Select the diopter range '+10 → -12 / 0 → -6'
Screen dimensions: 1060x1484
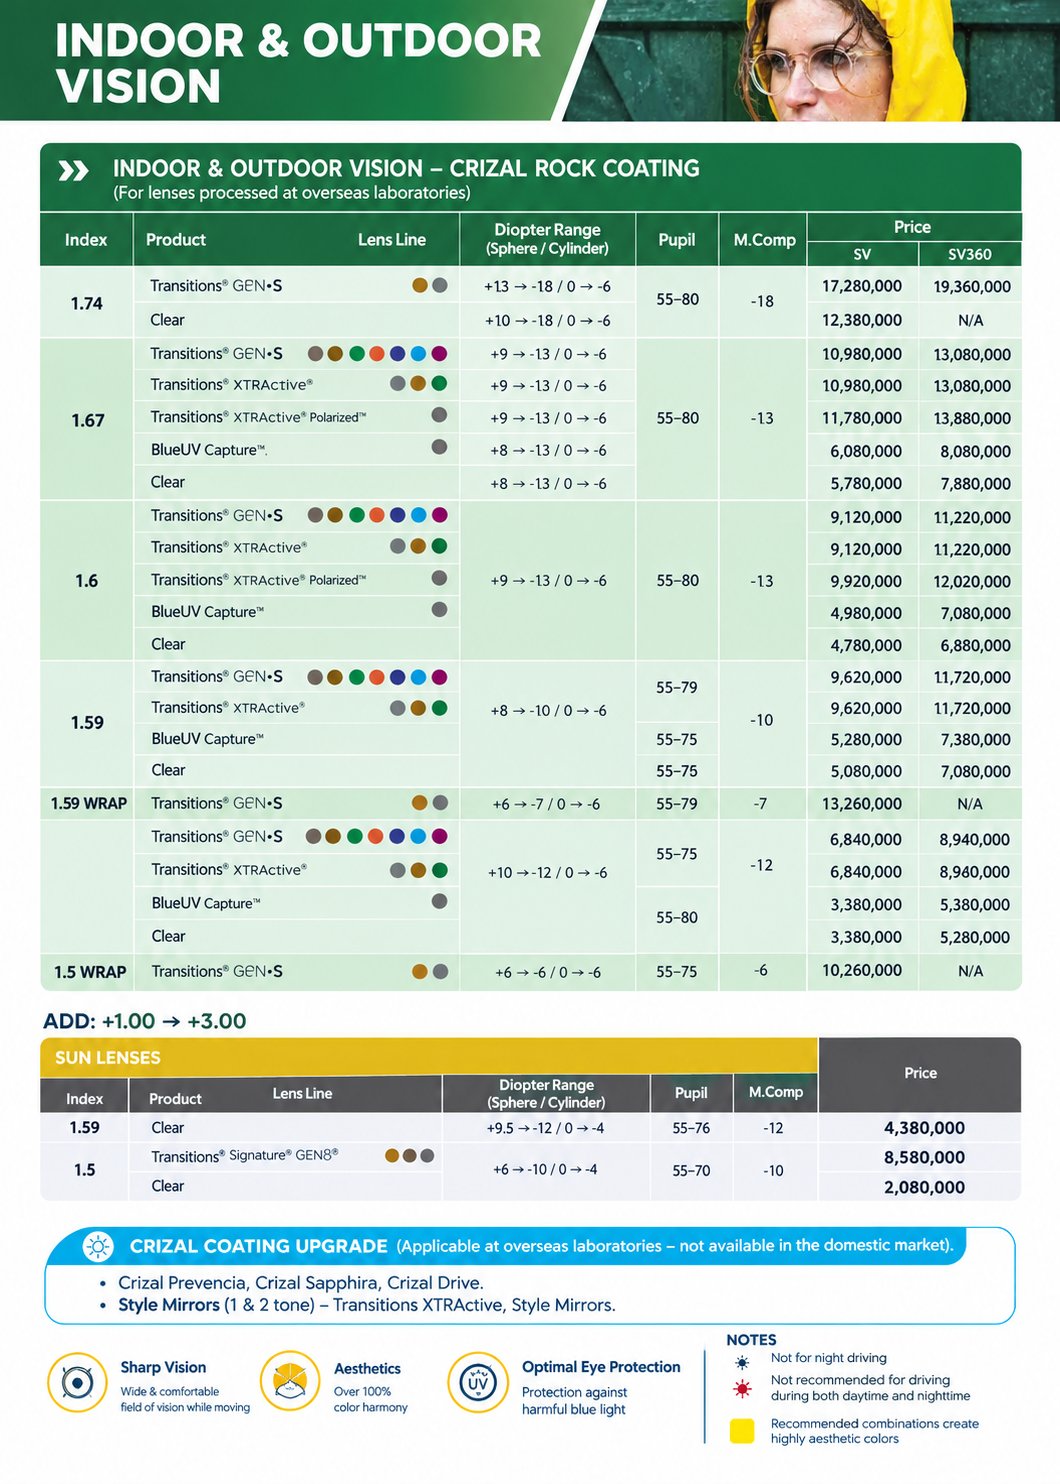547,872
